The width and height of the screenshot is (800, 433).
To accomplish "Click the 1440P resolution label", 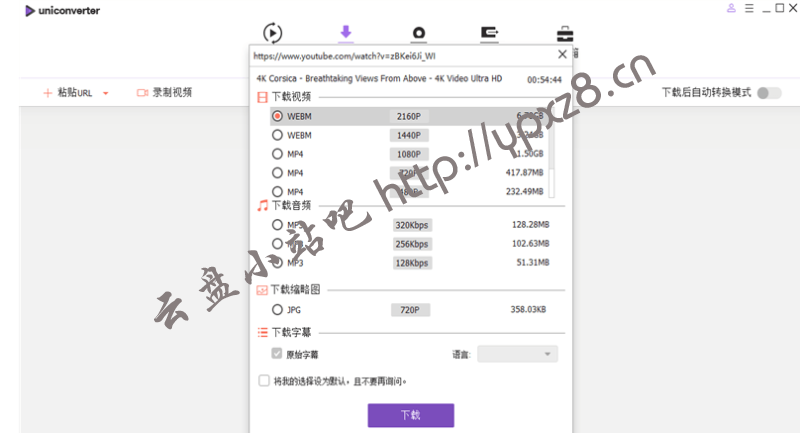I will [x=409, y=135].
